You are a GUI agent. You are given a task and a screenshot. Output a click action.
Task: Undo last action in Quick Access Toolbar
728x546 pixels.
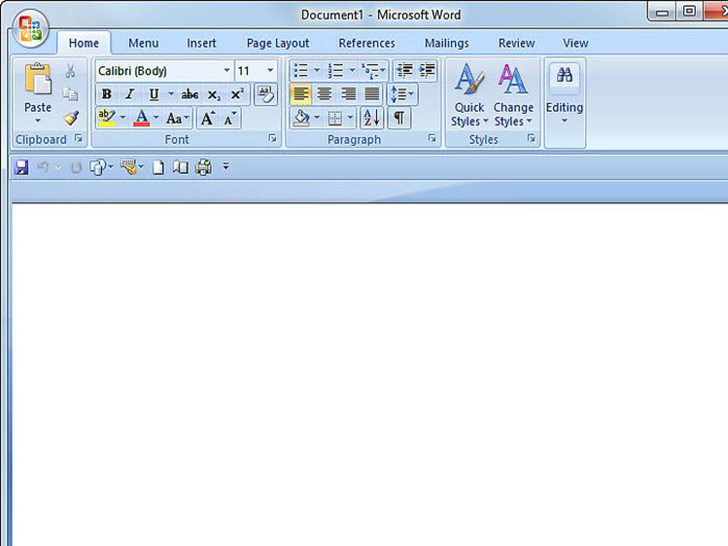[43, 167]
